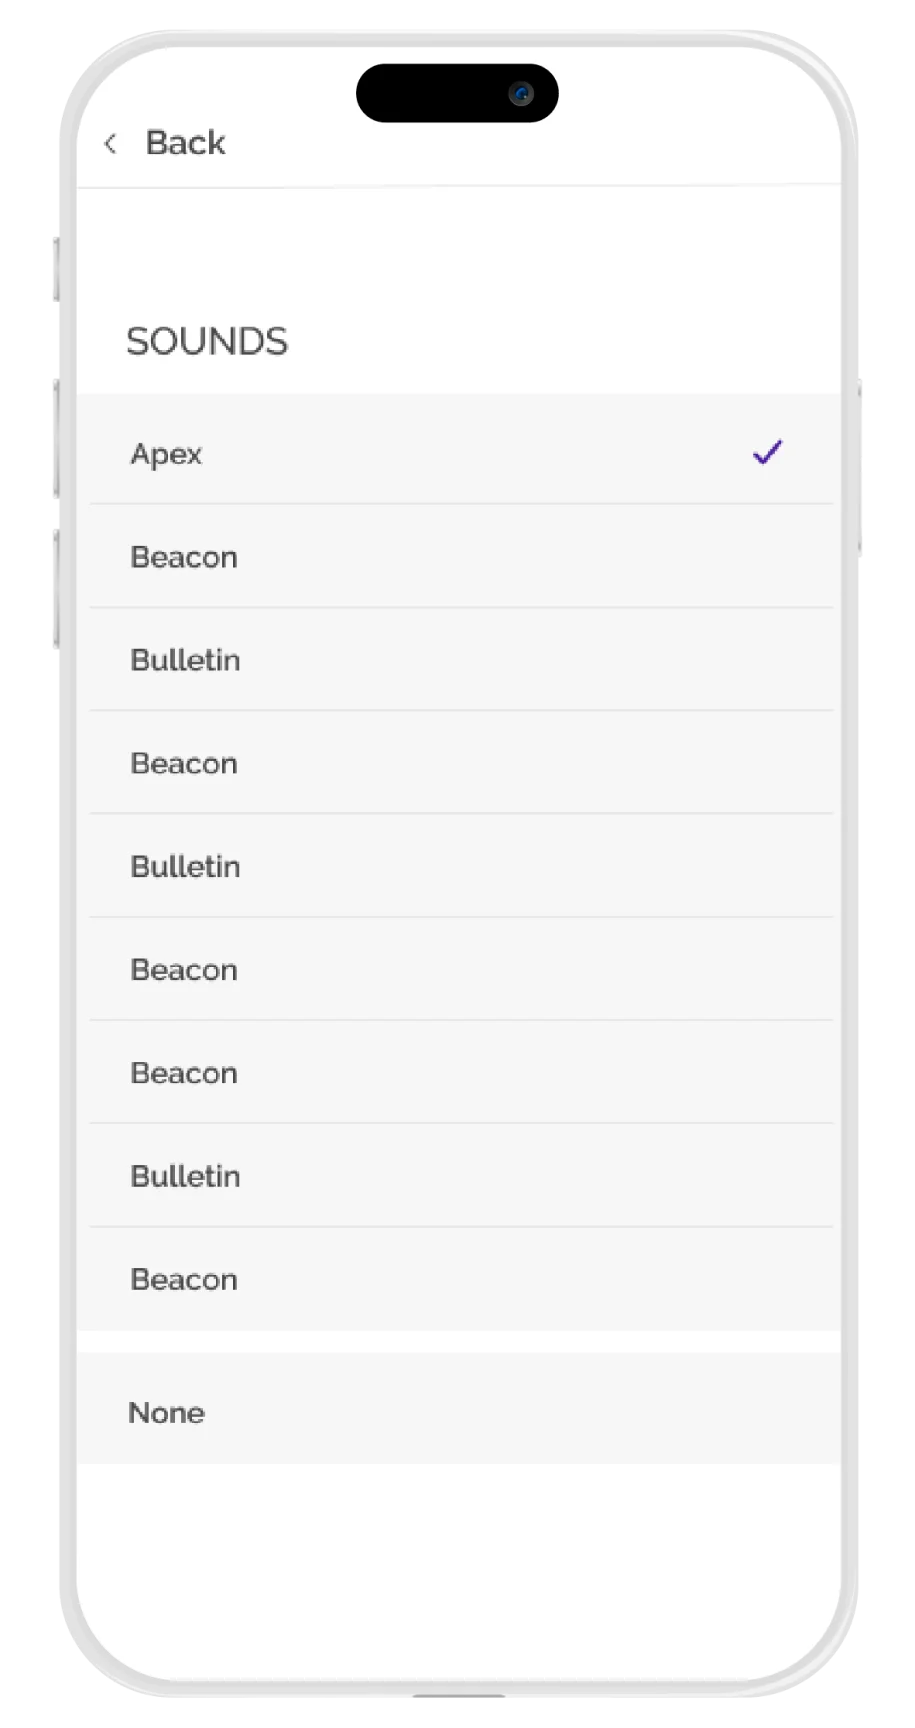Go back using the Back label
The image size is (915, 1728).
[185, 143]
